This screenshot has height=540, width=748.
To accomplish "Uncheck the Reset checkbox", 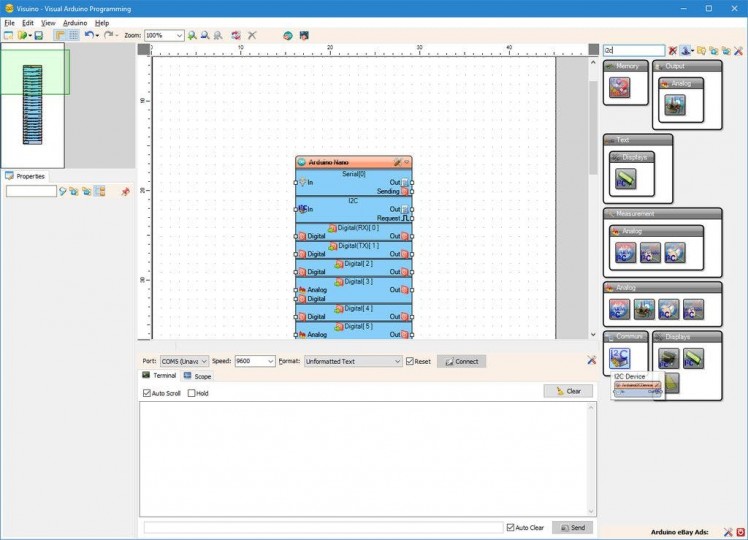I will [x=410, y=361].
